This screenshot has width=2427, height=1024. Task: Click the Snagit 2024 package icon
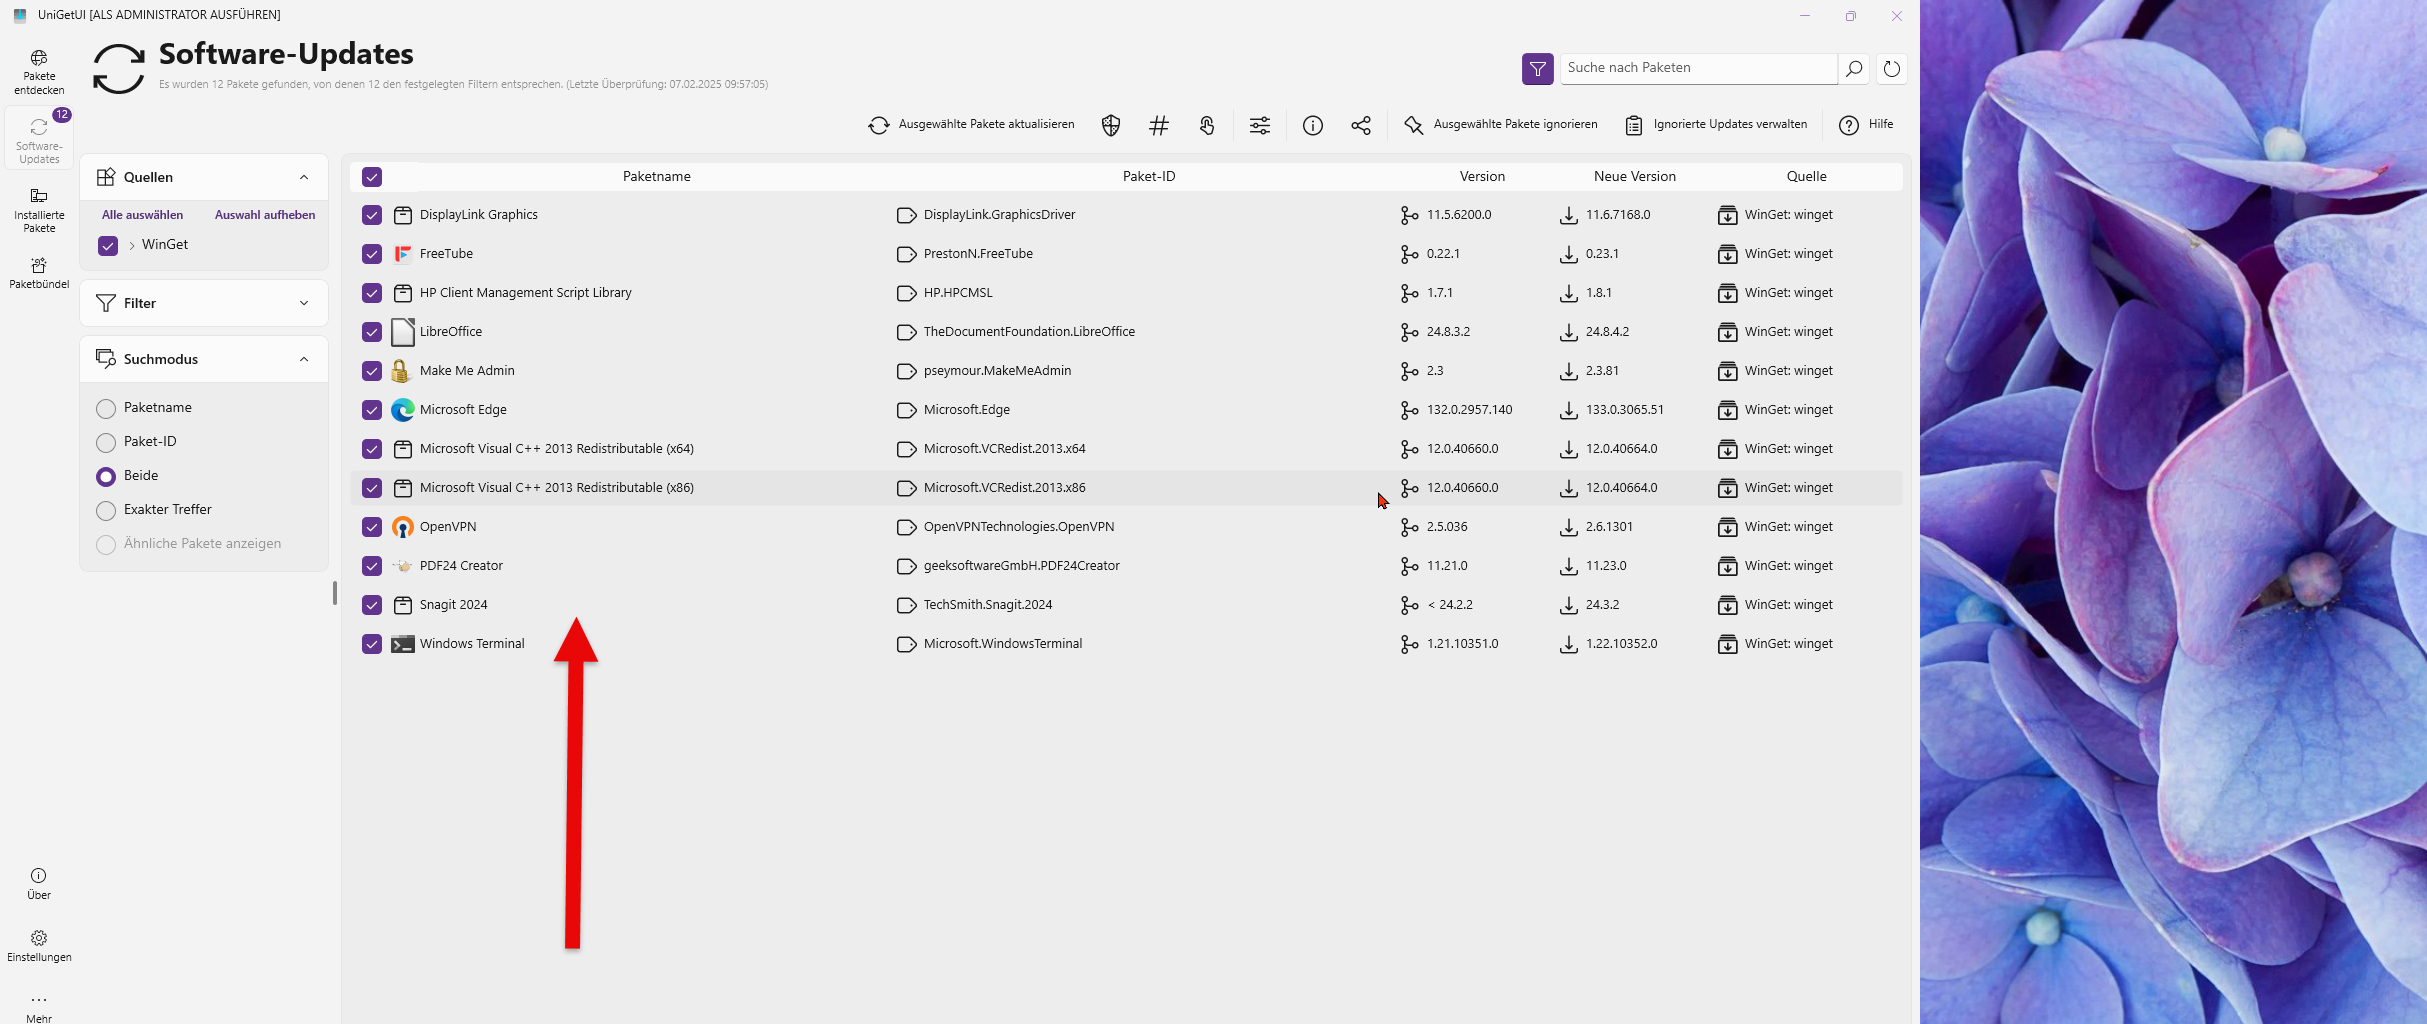pos(403,605)
